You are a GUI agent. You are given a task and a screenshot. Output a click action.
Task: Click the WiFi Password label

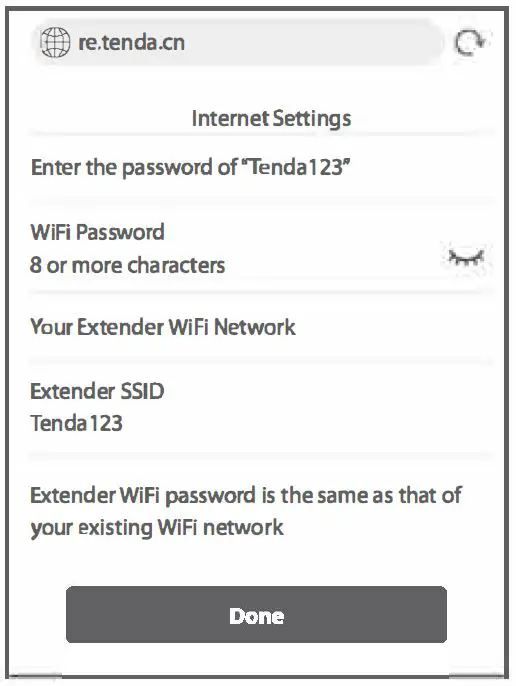coord(97,232)
